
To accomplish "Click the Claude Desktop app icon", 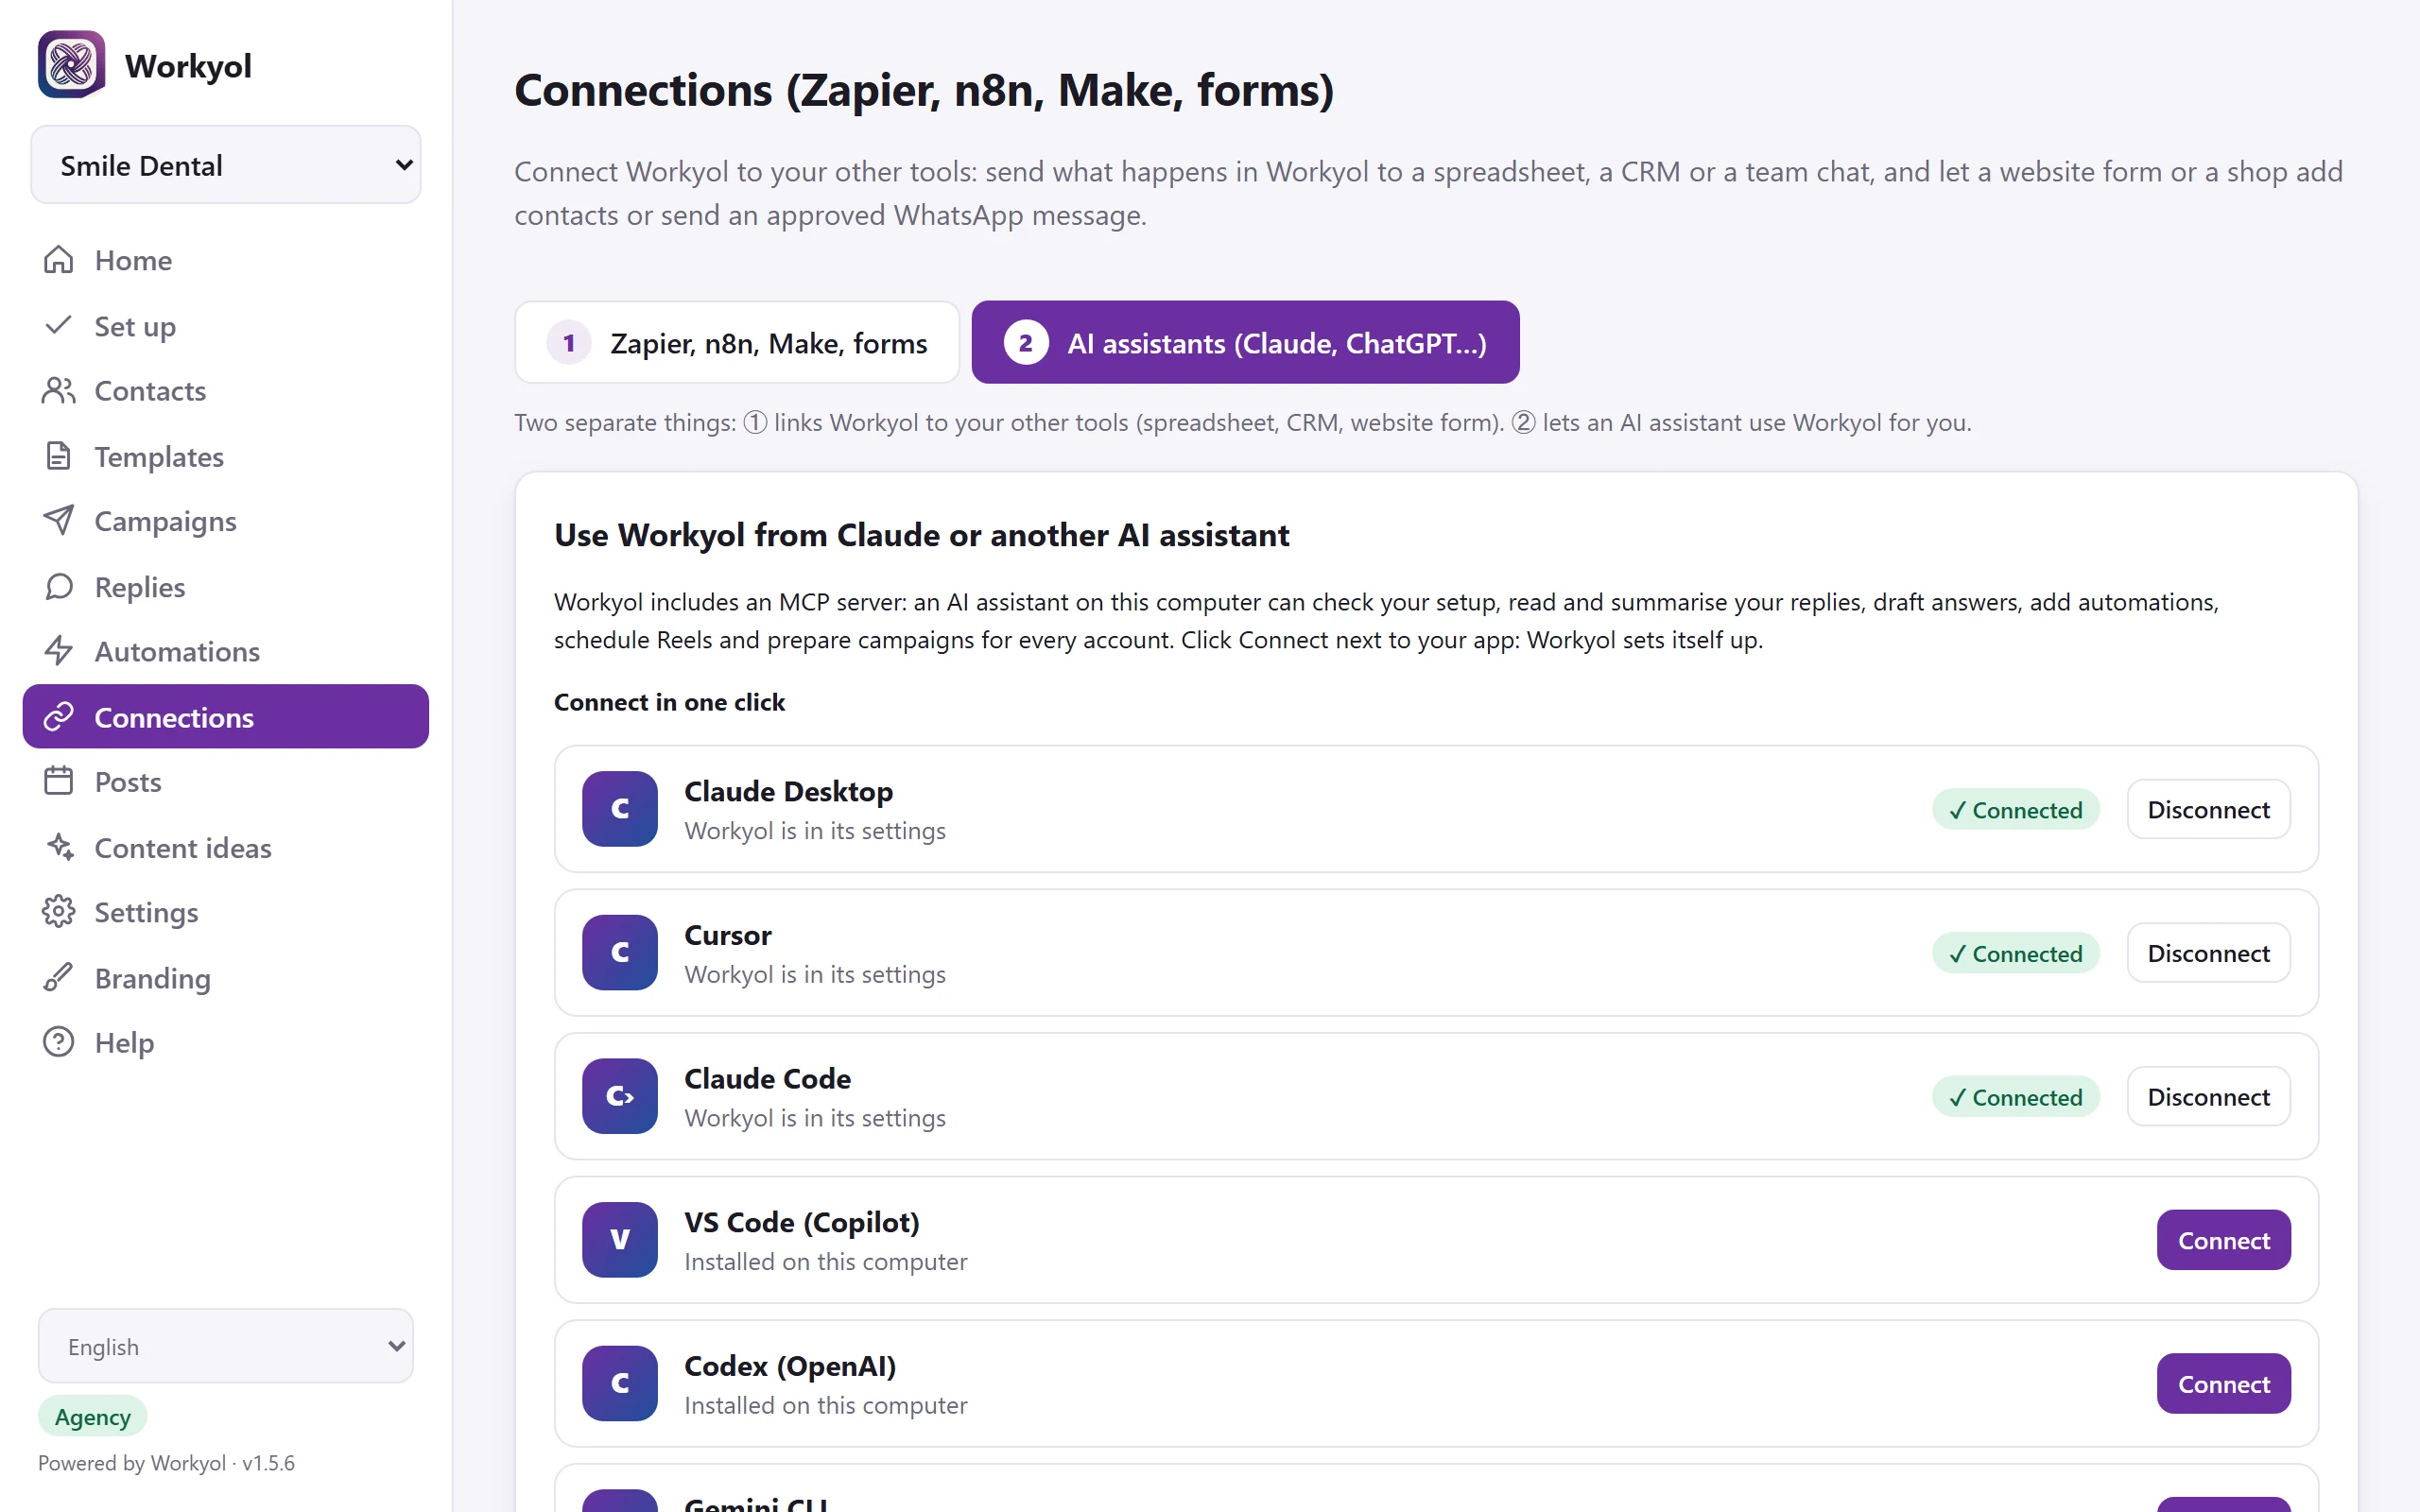I will [620, 808].
